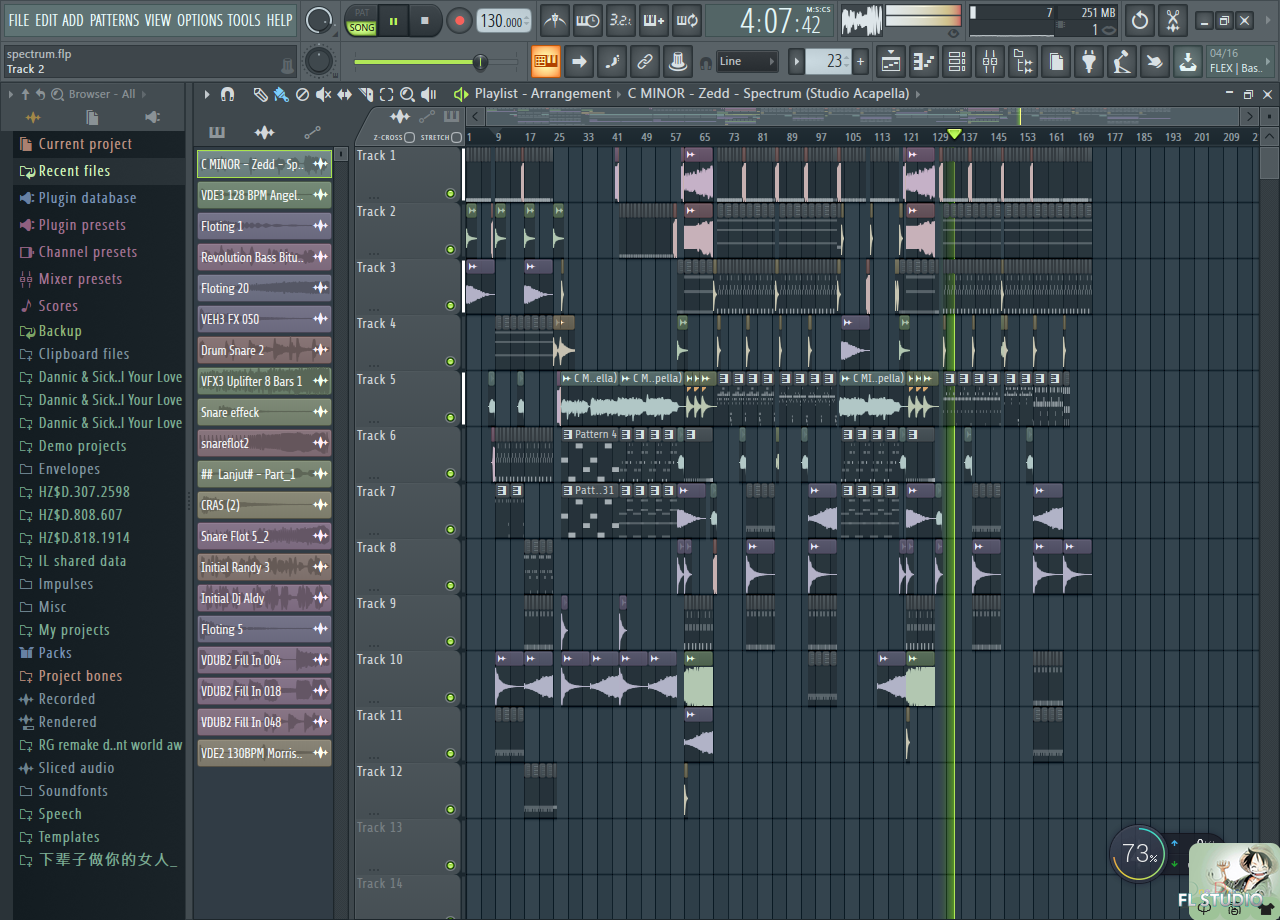1280x920 pixels.
Task: Enable wait for input to start playing
Action: click(x=588, y=20)
